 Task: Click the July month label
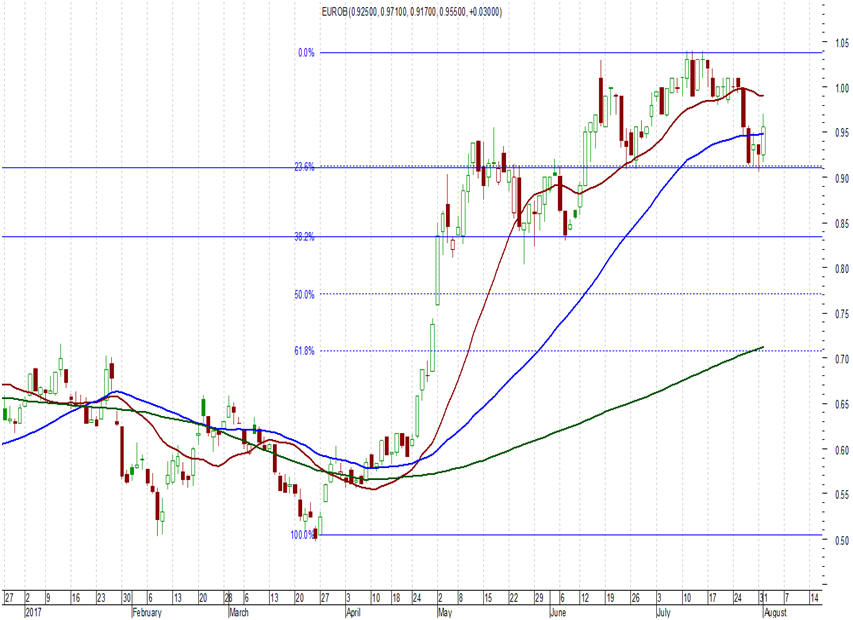[663, 612]
